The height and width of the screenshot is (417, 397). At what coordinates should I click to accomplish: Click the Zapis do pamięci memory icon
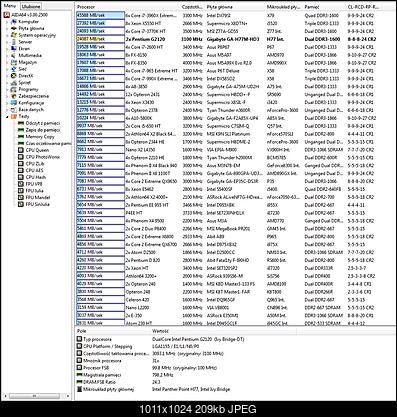pyautogui.click(x=21, y=130)
